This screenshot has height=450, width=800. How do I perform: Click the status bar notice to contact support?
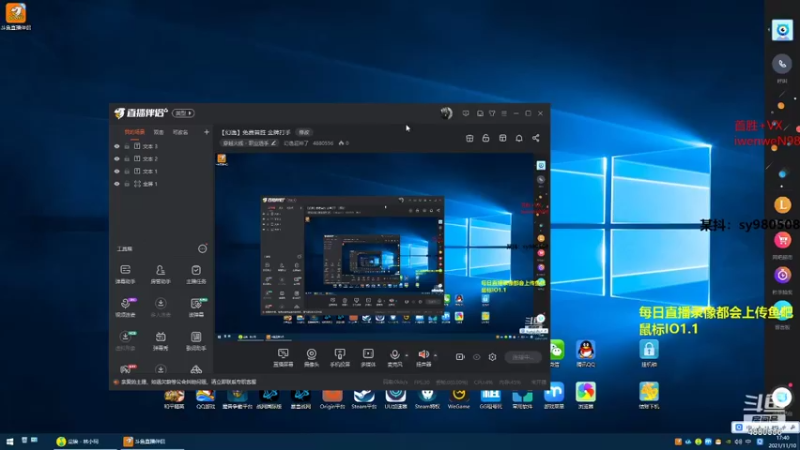(186, 382)
